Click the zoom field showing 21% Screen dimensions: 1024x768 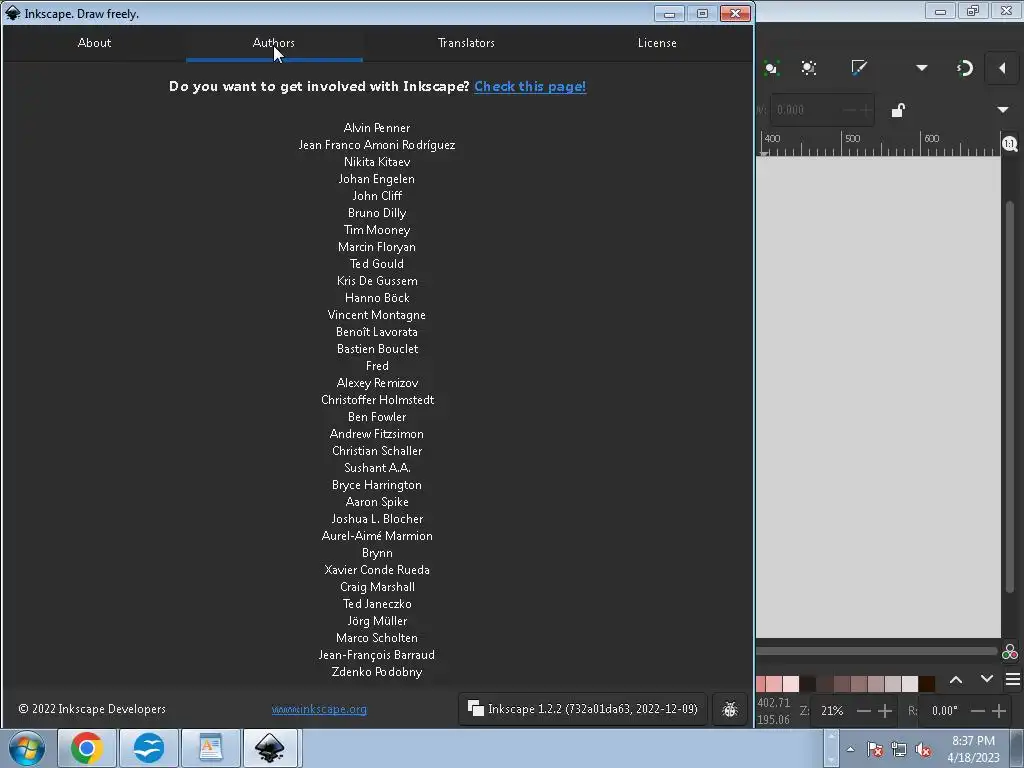832,711
